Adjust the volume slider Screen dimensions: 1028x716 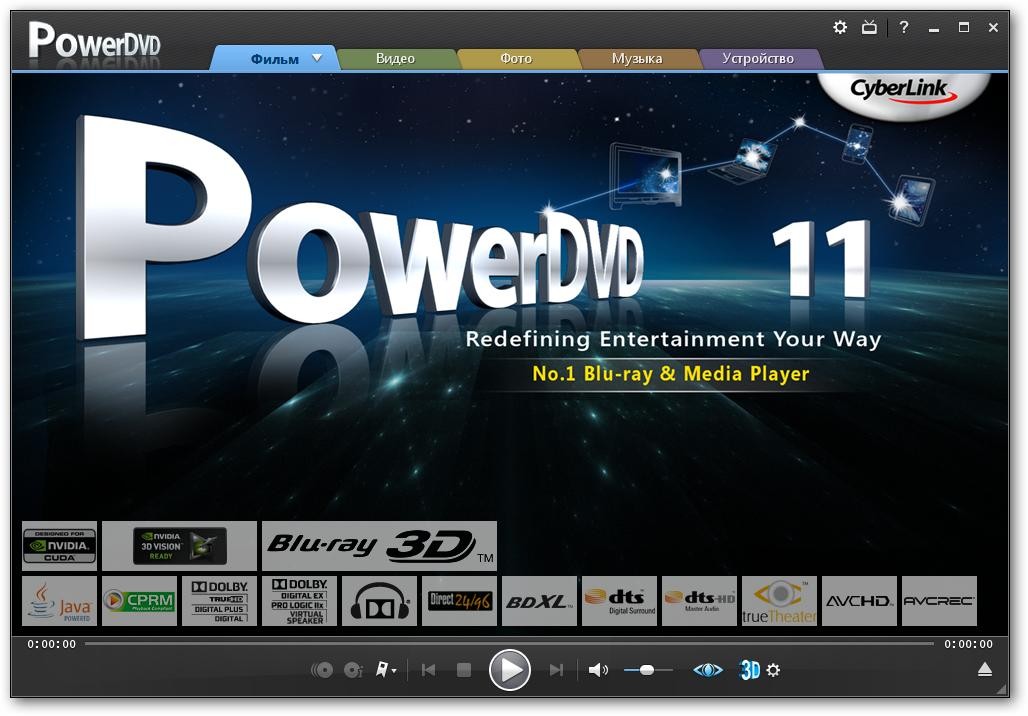(648, 670)
